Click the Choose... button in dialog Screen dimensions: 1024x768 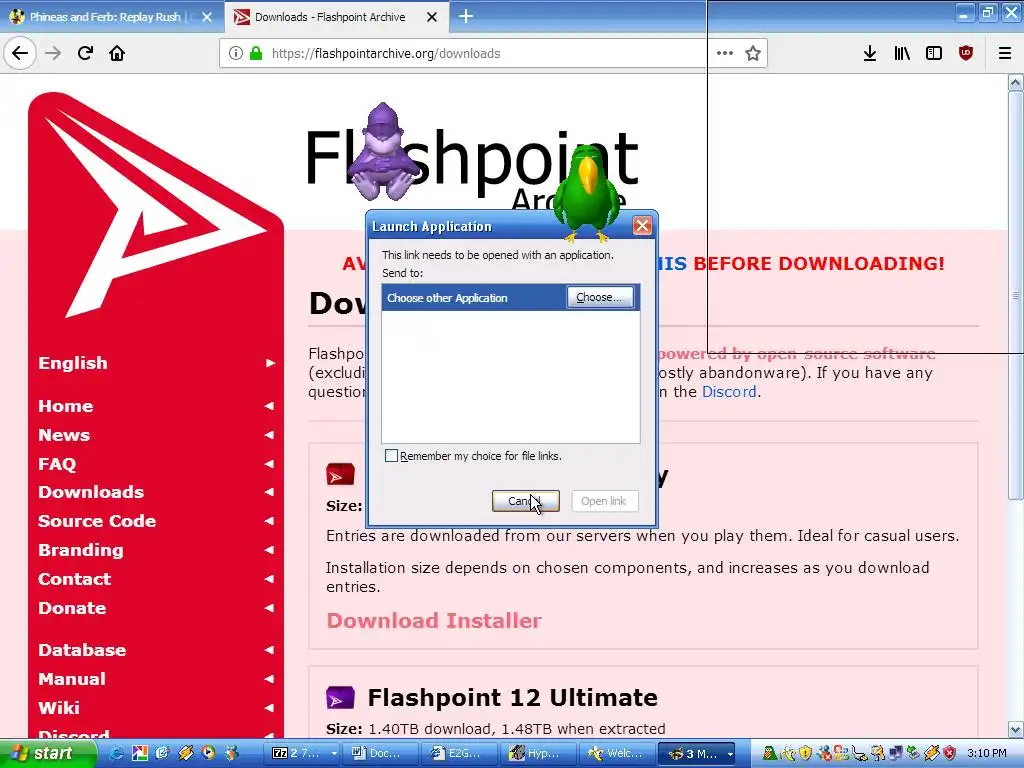(x=600, y=297)
